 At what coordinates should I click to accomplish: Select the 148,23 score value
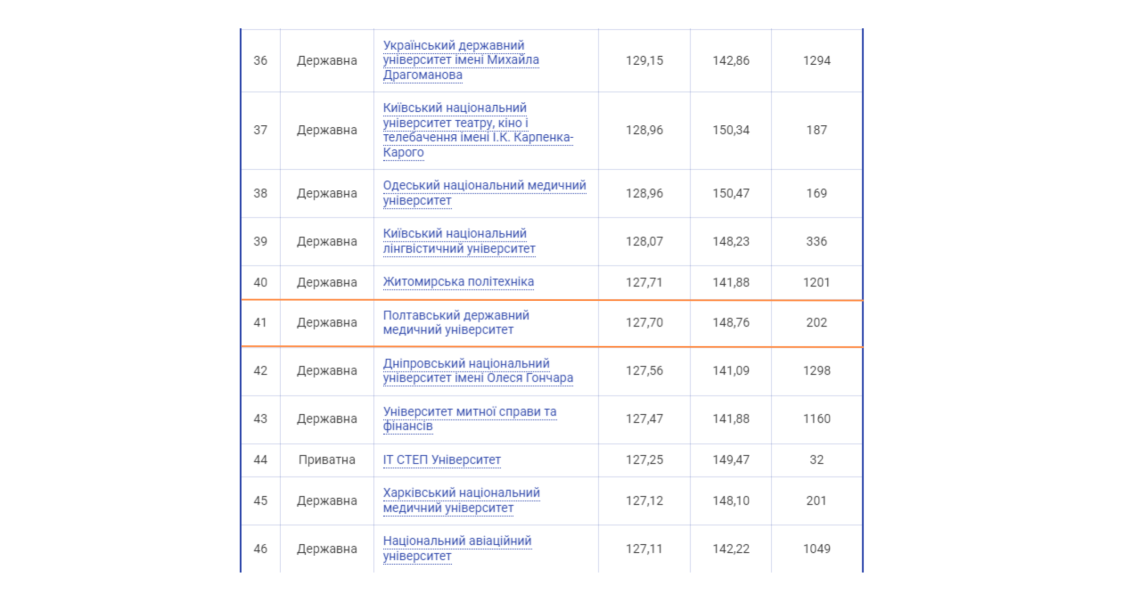tap(731, 241)
